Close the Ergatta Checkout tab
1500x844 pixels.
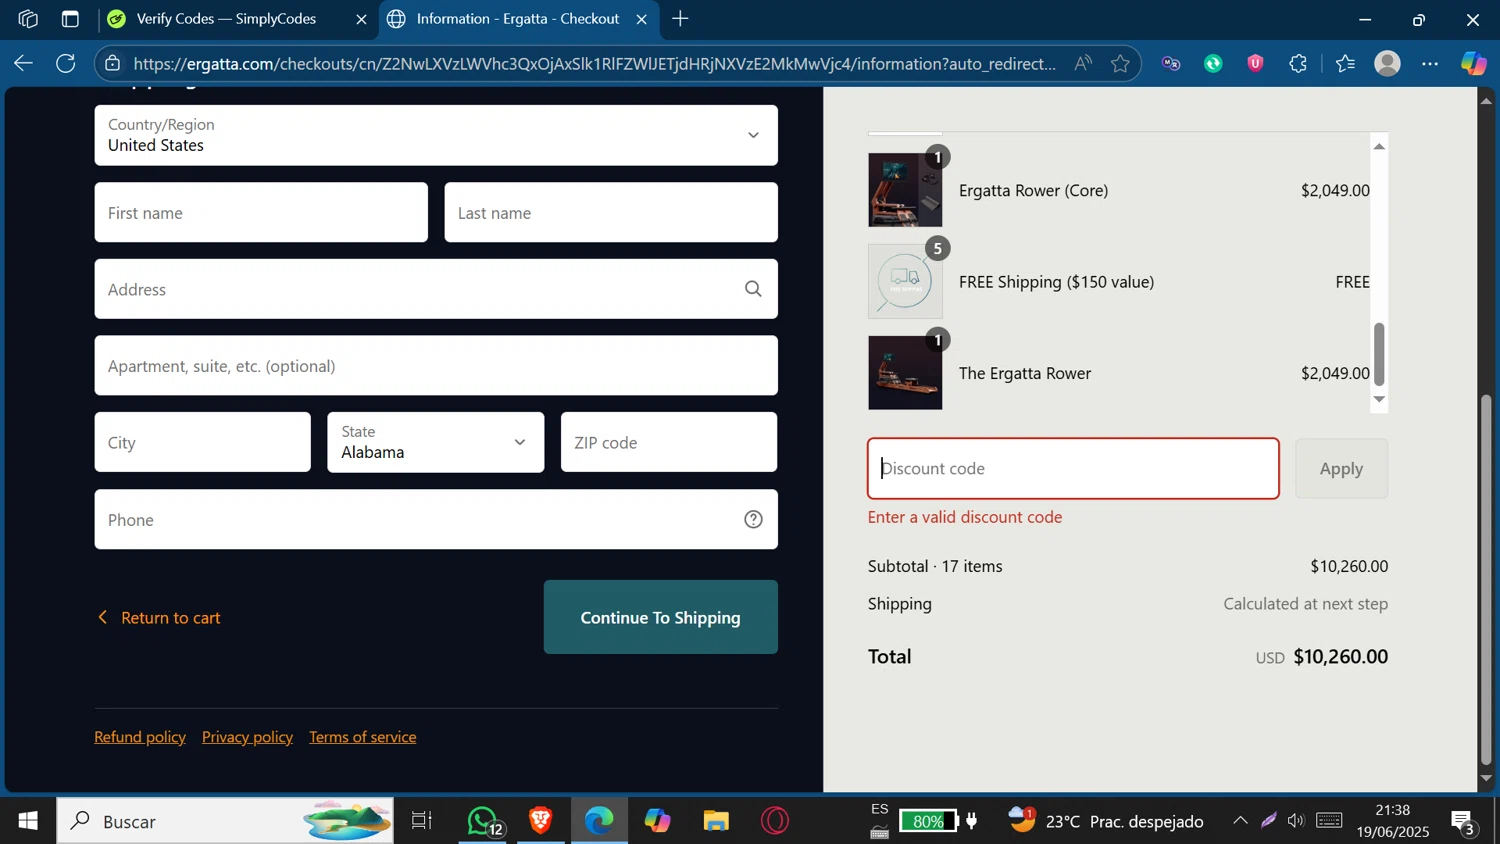coord(641,19)
